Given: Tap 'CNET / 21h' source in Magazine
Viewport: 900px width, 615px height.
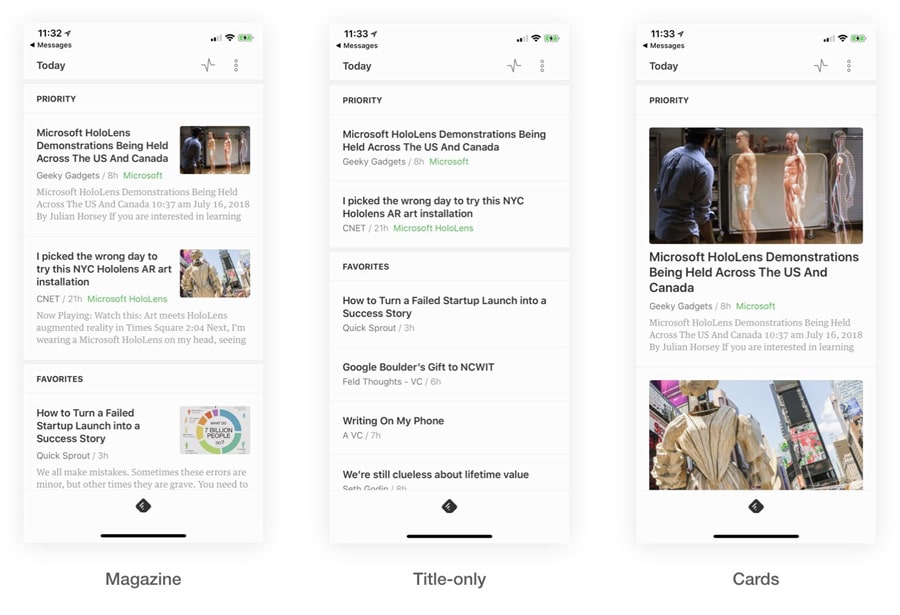Looking at the screenshot, I should [59, 299].
